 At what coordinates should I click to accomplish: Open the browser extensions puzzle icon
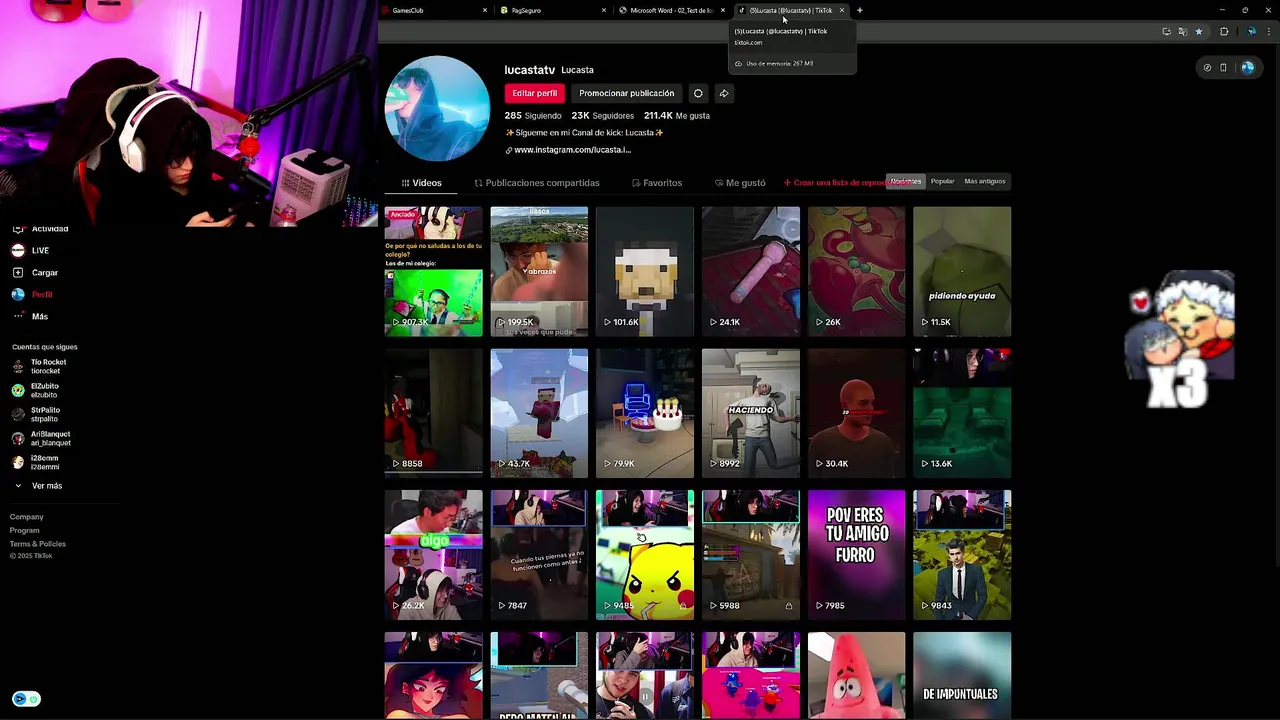click(x=1224, y=31)
